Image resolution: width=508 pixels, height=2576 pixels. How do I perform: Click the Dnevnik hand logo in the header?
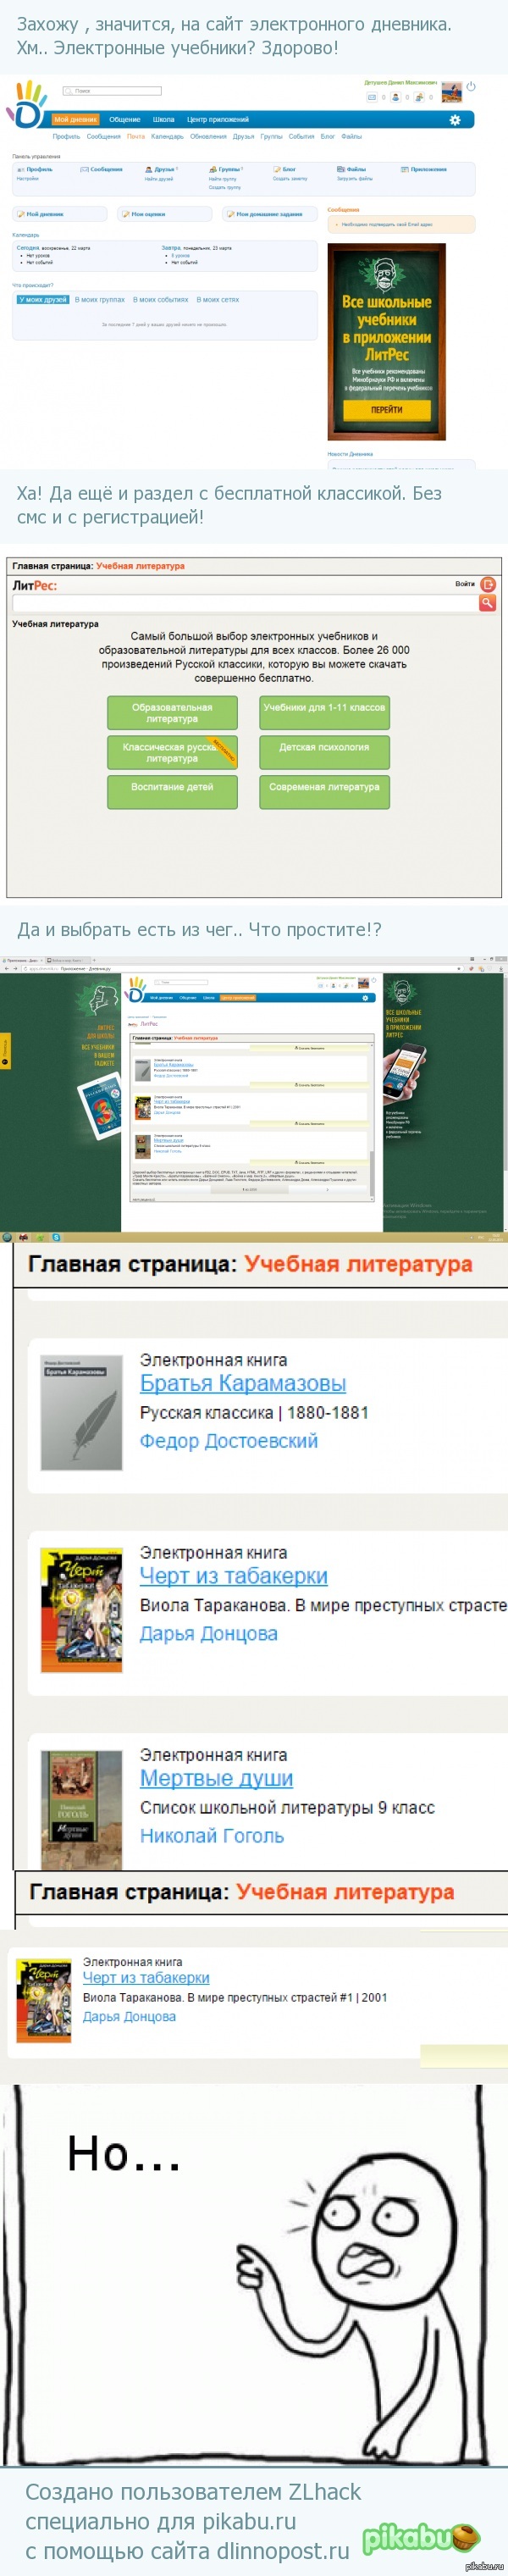pos(27,104)
